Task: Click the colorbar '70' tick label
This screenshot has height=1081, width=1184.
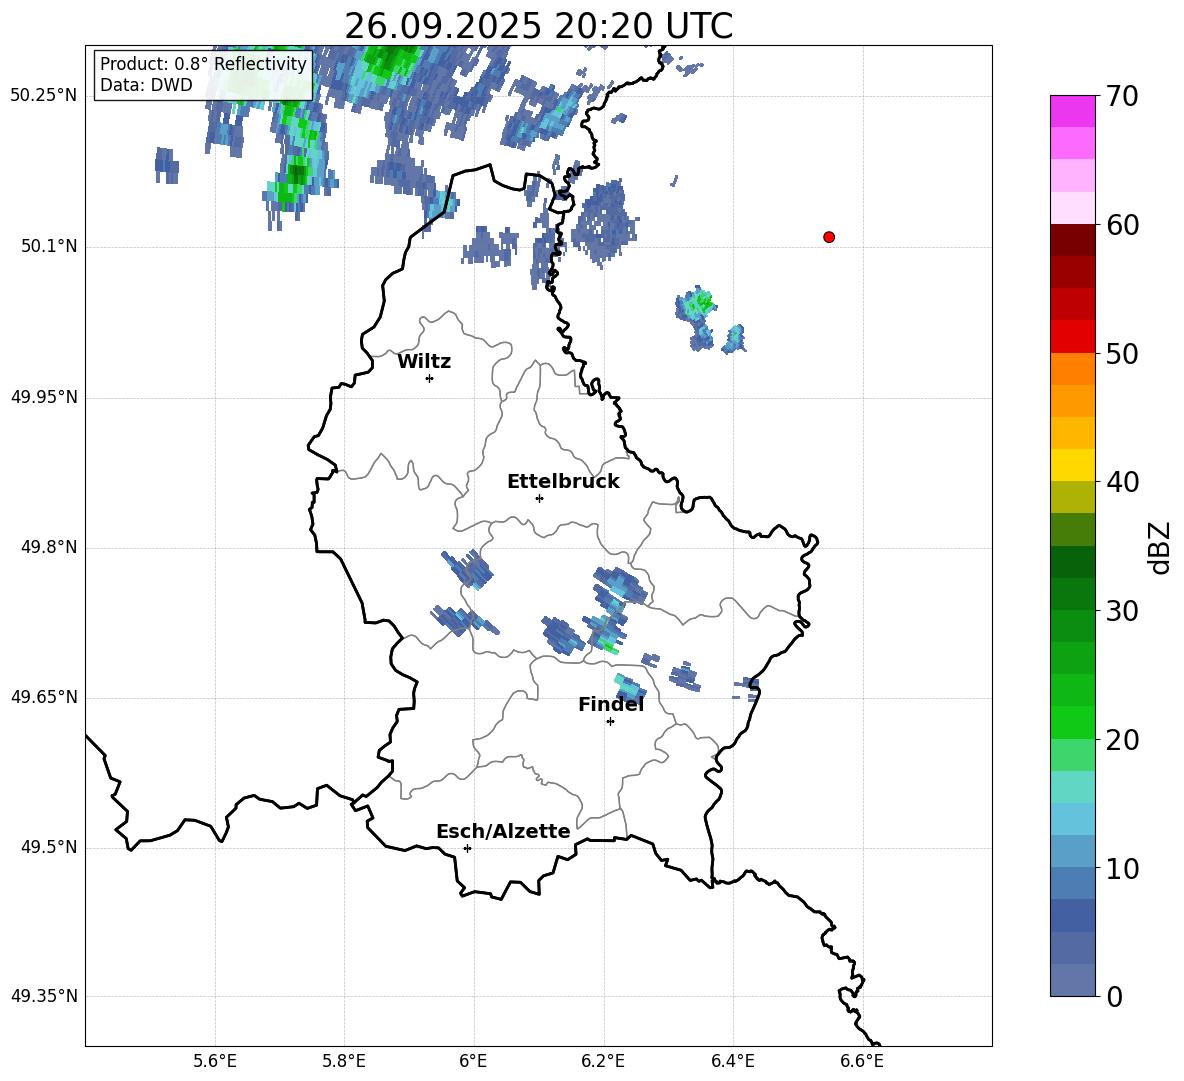Action: click(1123, 96)
